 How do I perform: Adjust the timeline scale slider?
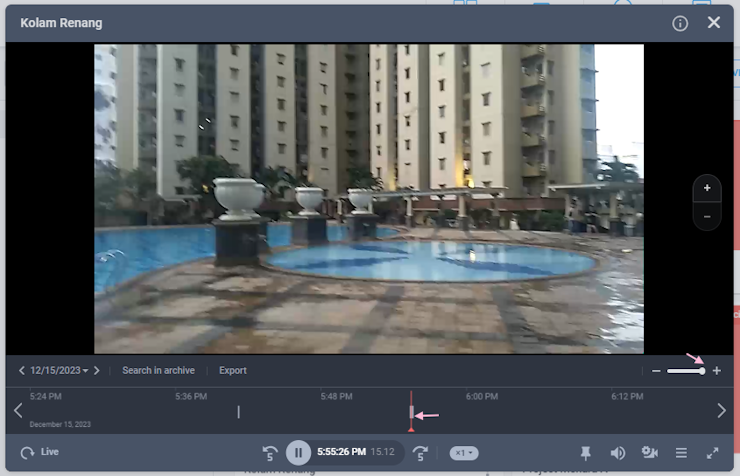[686, 371]
